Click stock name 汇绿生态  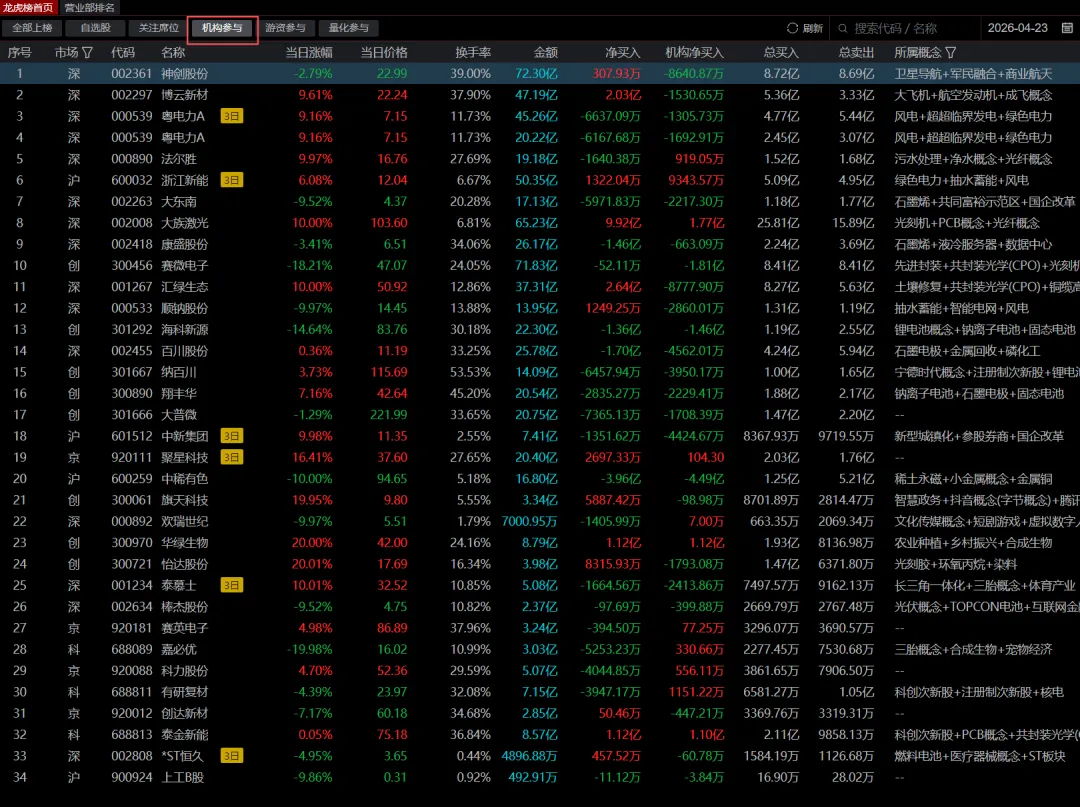pyautogui.click(x=185, y=286)
